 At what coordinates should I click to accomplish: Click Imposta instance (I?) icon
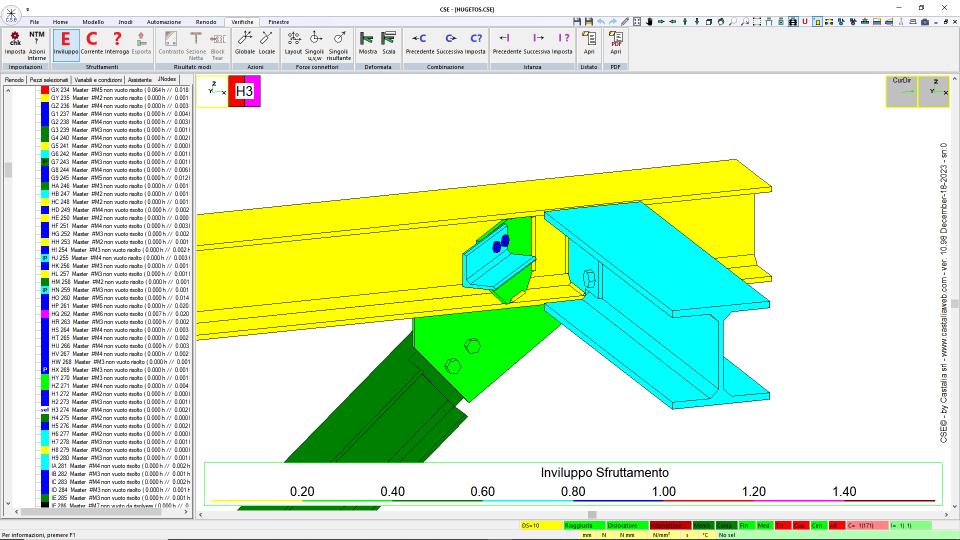(562, 44)
